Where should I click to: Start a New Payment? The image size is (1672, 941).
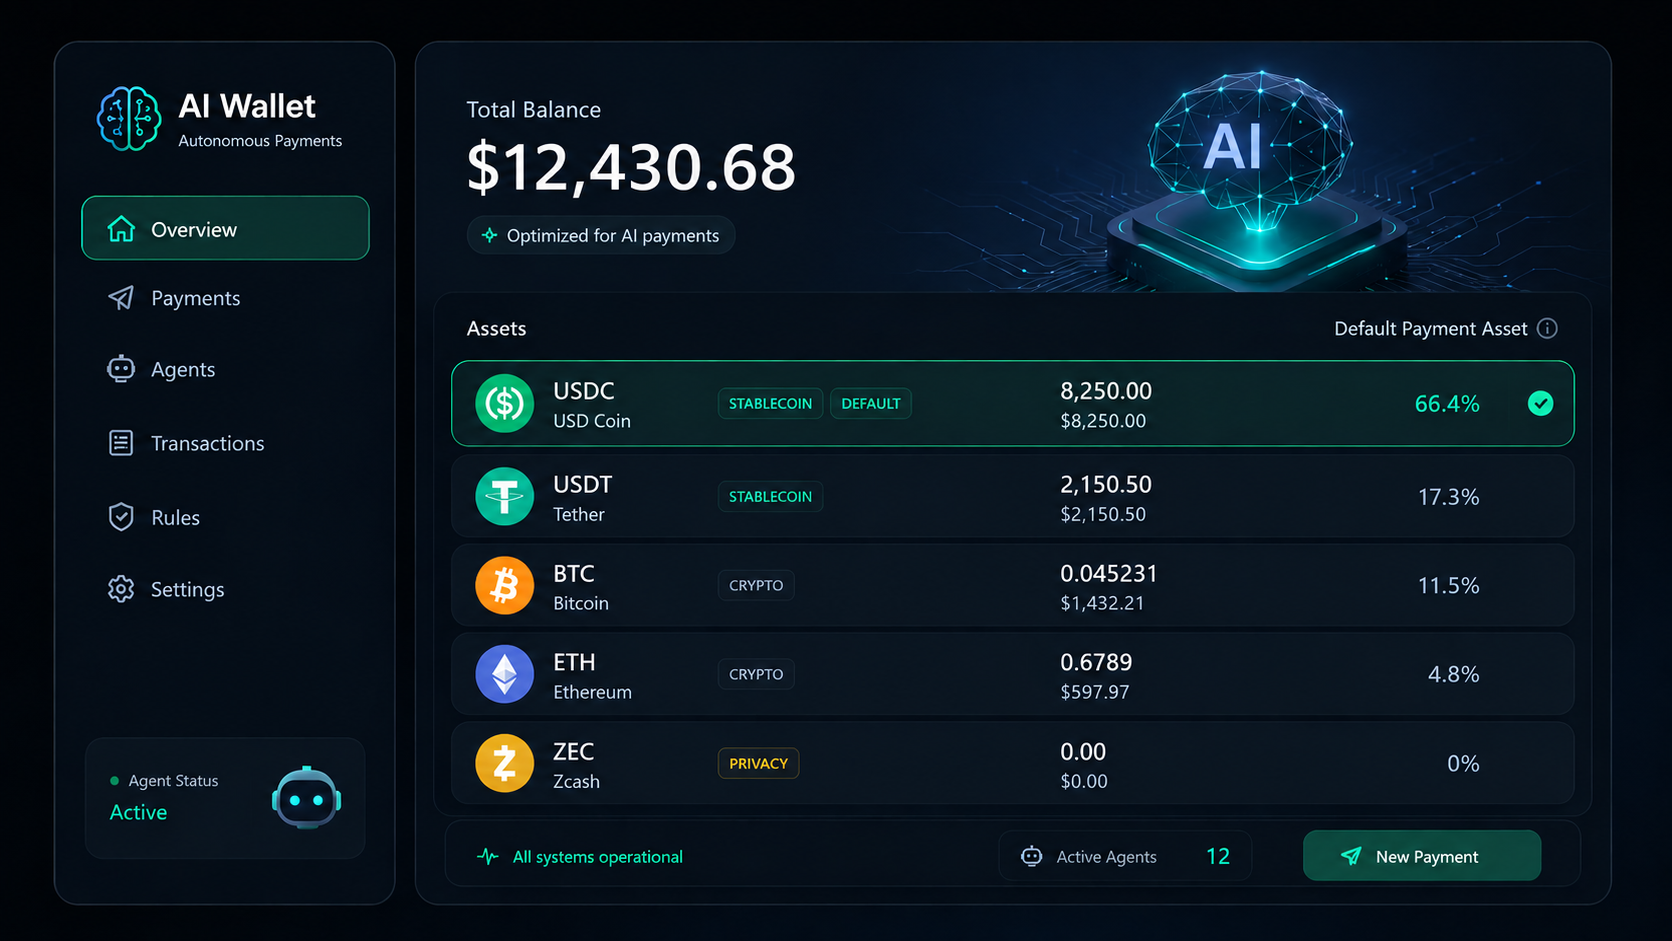click(1421, 856)
